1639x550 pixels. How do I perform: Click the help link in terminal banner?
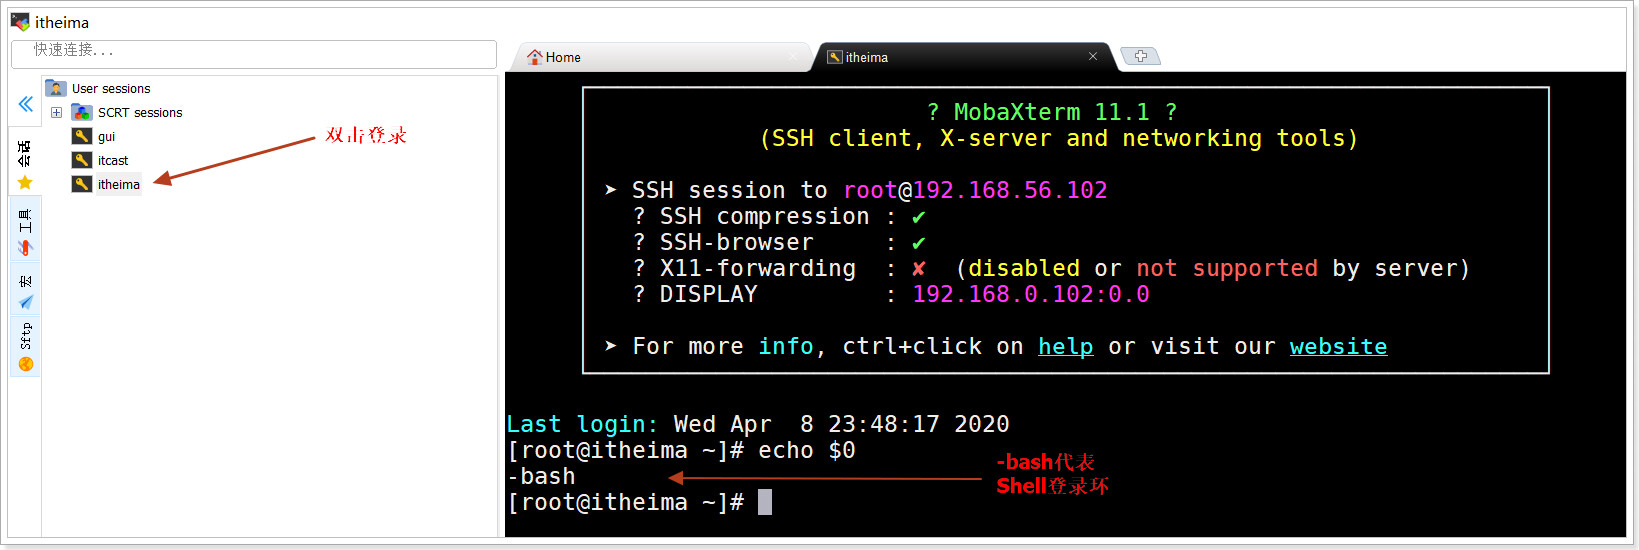1065,346
